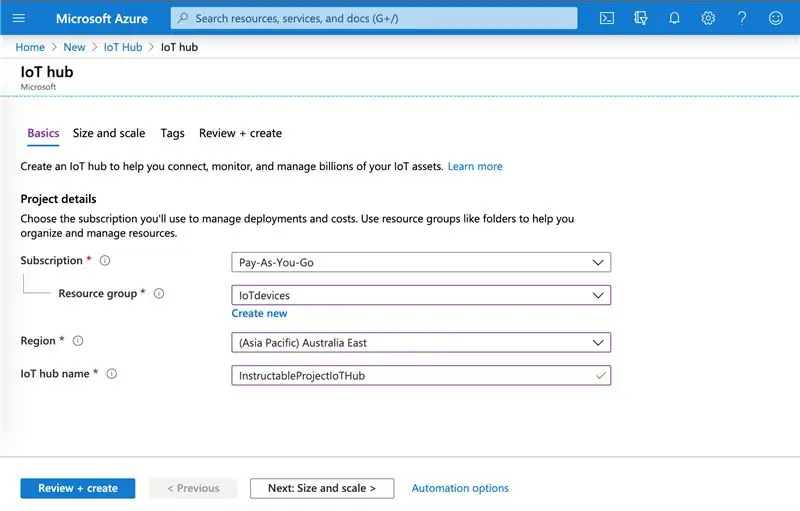Click Create new resource group link
This screenshot has height=511, width=800.
(x=259, y=314)
